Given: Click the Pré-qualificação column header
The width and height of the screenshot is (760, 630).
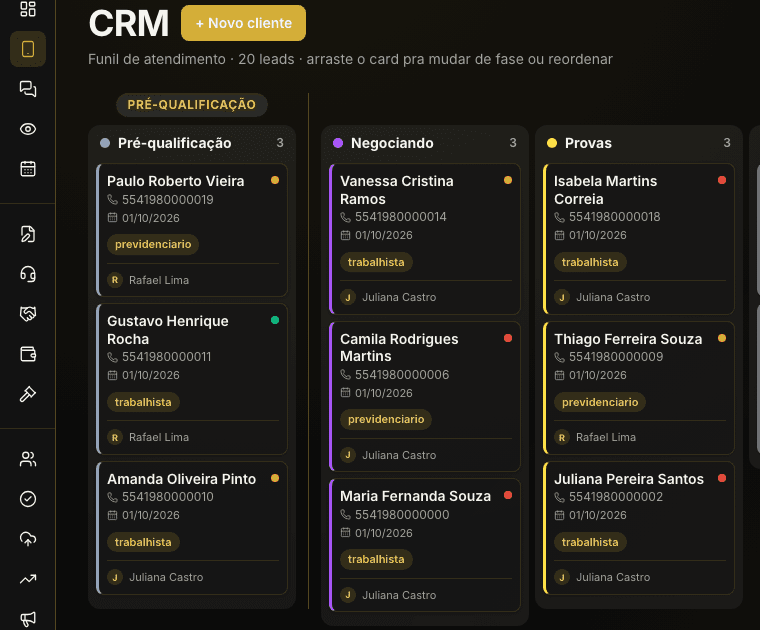Looking at the screenshot, I should coord(192,143).
